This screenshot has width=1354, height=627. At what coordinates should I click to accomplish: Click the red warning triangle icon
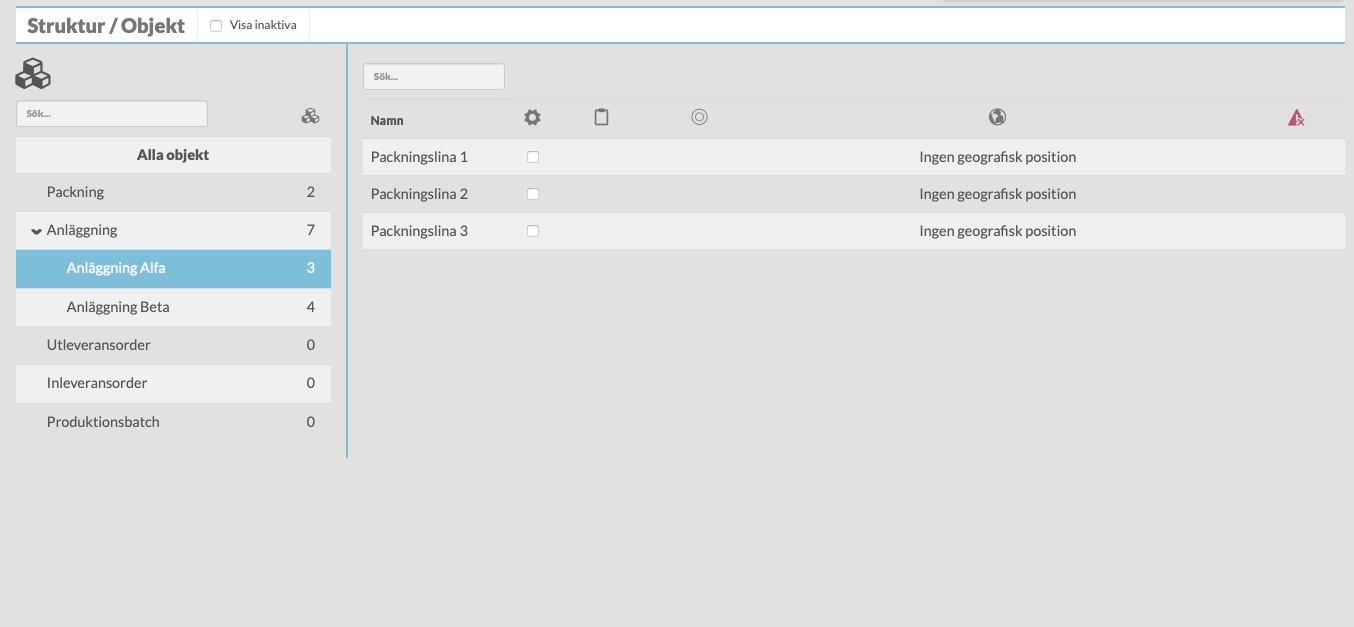click(x=1296, y=118)
